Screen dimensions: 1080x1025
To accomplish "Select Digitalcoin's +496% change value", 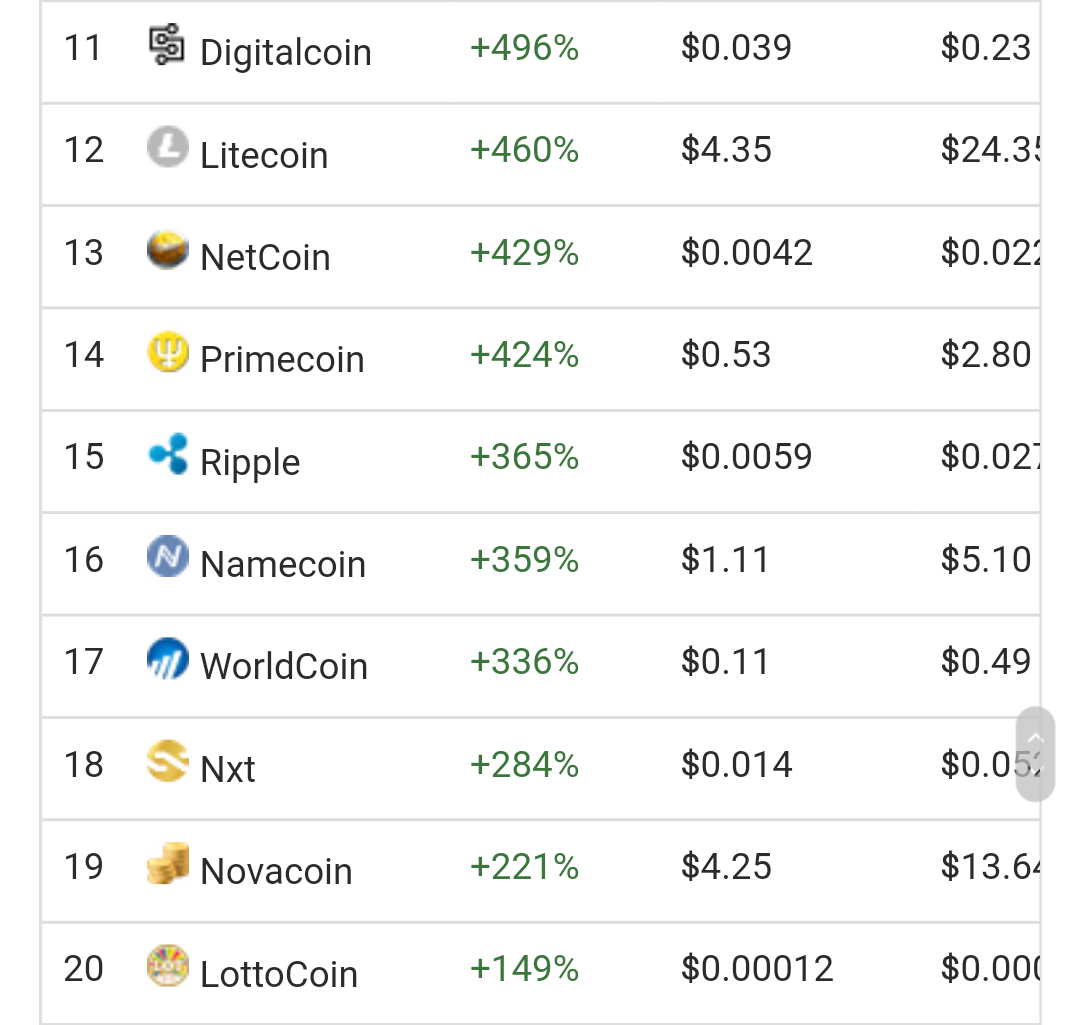I will (524, 48).
